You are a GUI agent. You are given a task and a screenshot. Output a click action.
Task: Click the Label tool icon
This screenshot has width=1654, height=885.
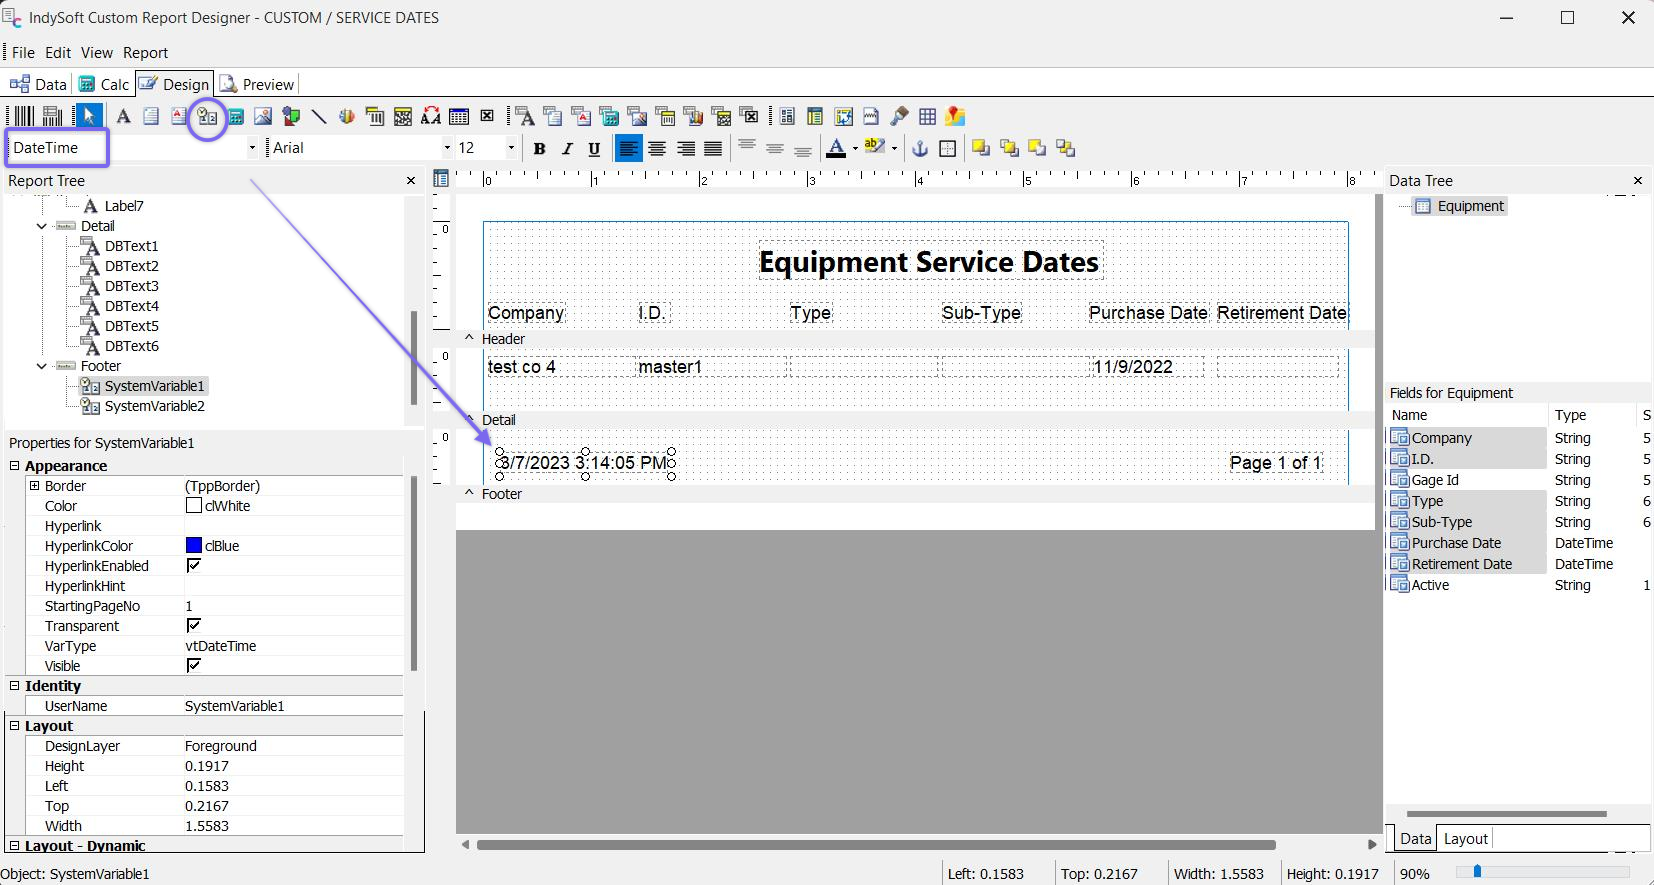pyautogui.click(x=123, y=117)
